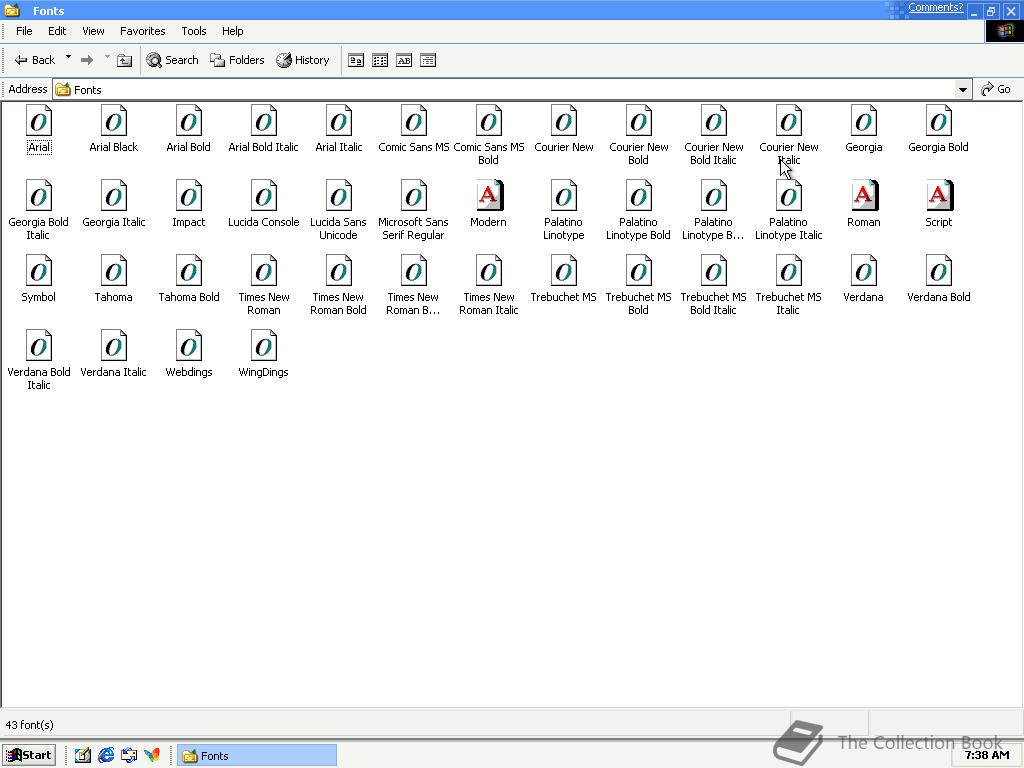Select the Verdana Italic font icon
This screenshot has height=768, width=1024.
point(114,346)
